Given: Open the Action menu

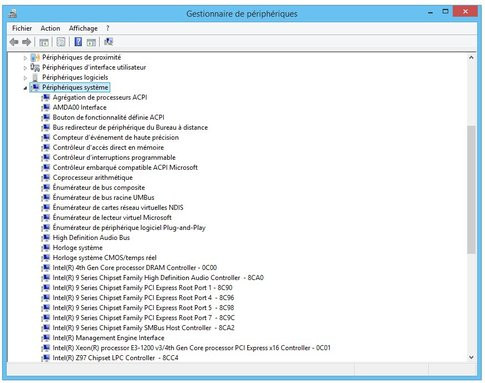Looking at the screenshot, I should click(50, 28).
